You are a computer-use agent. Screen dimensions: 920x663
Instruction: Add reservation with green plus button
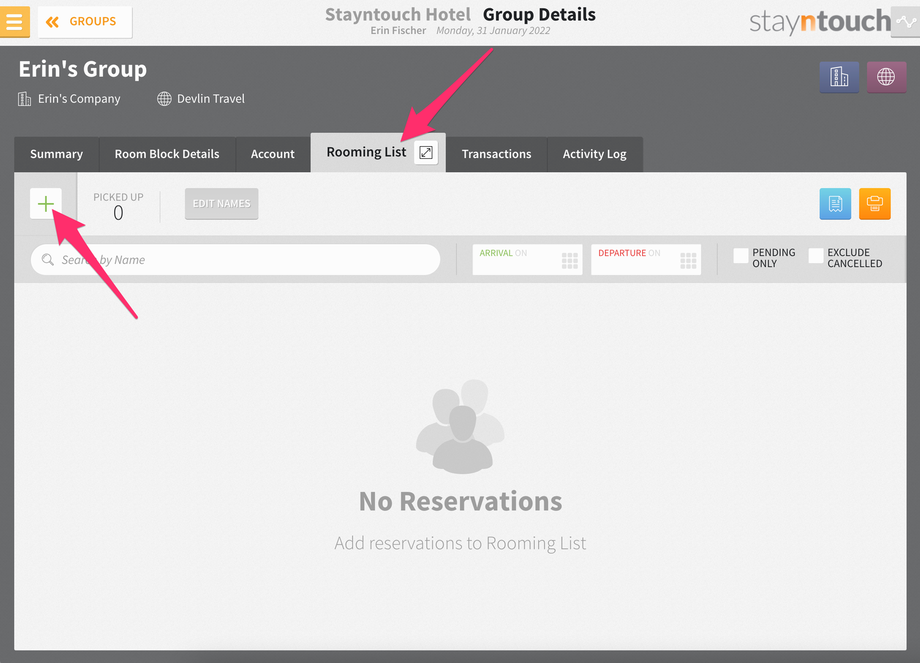(46, 204)
